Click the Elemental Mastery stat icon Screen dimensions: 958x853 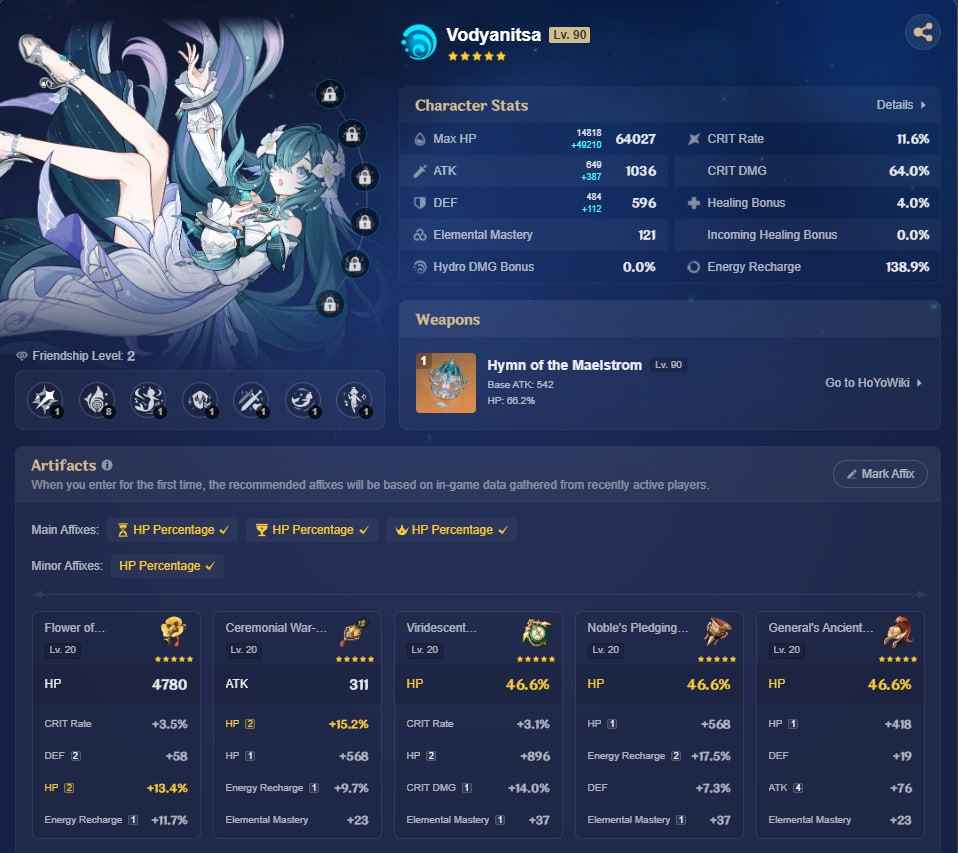[420, 235]
